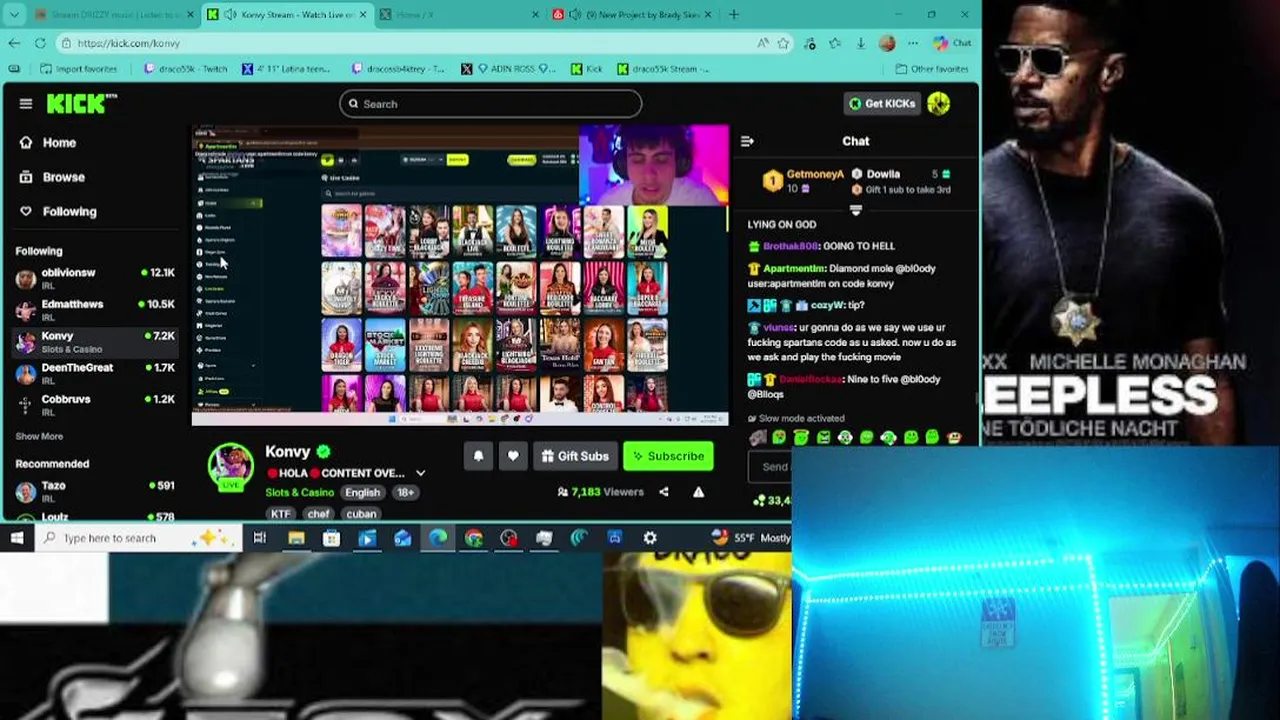Toggle notification bell for Konvy
Image resolution: width=1280 pixels, height=720 pixels.
tap(478, 456)
